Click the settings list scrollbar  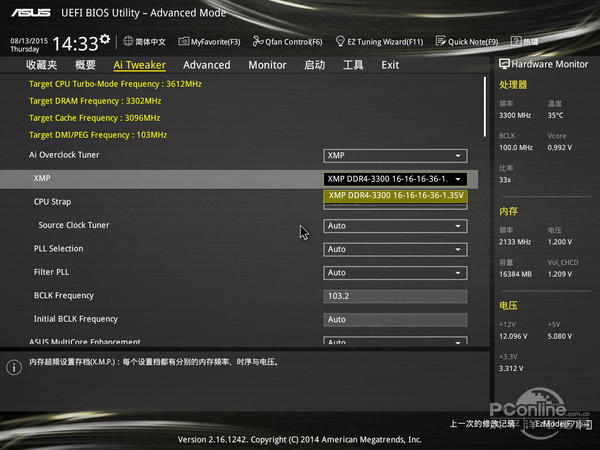(485, 107)
